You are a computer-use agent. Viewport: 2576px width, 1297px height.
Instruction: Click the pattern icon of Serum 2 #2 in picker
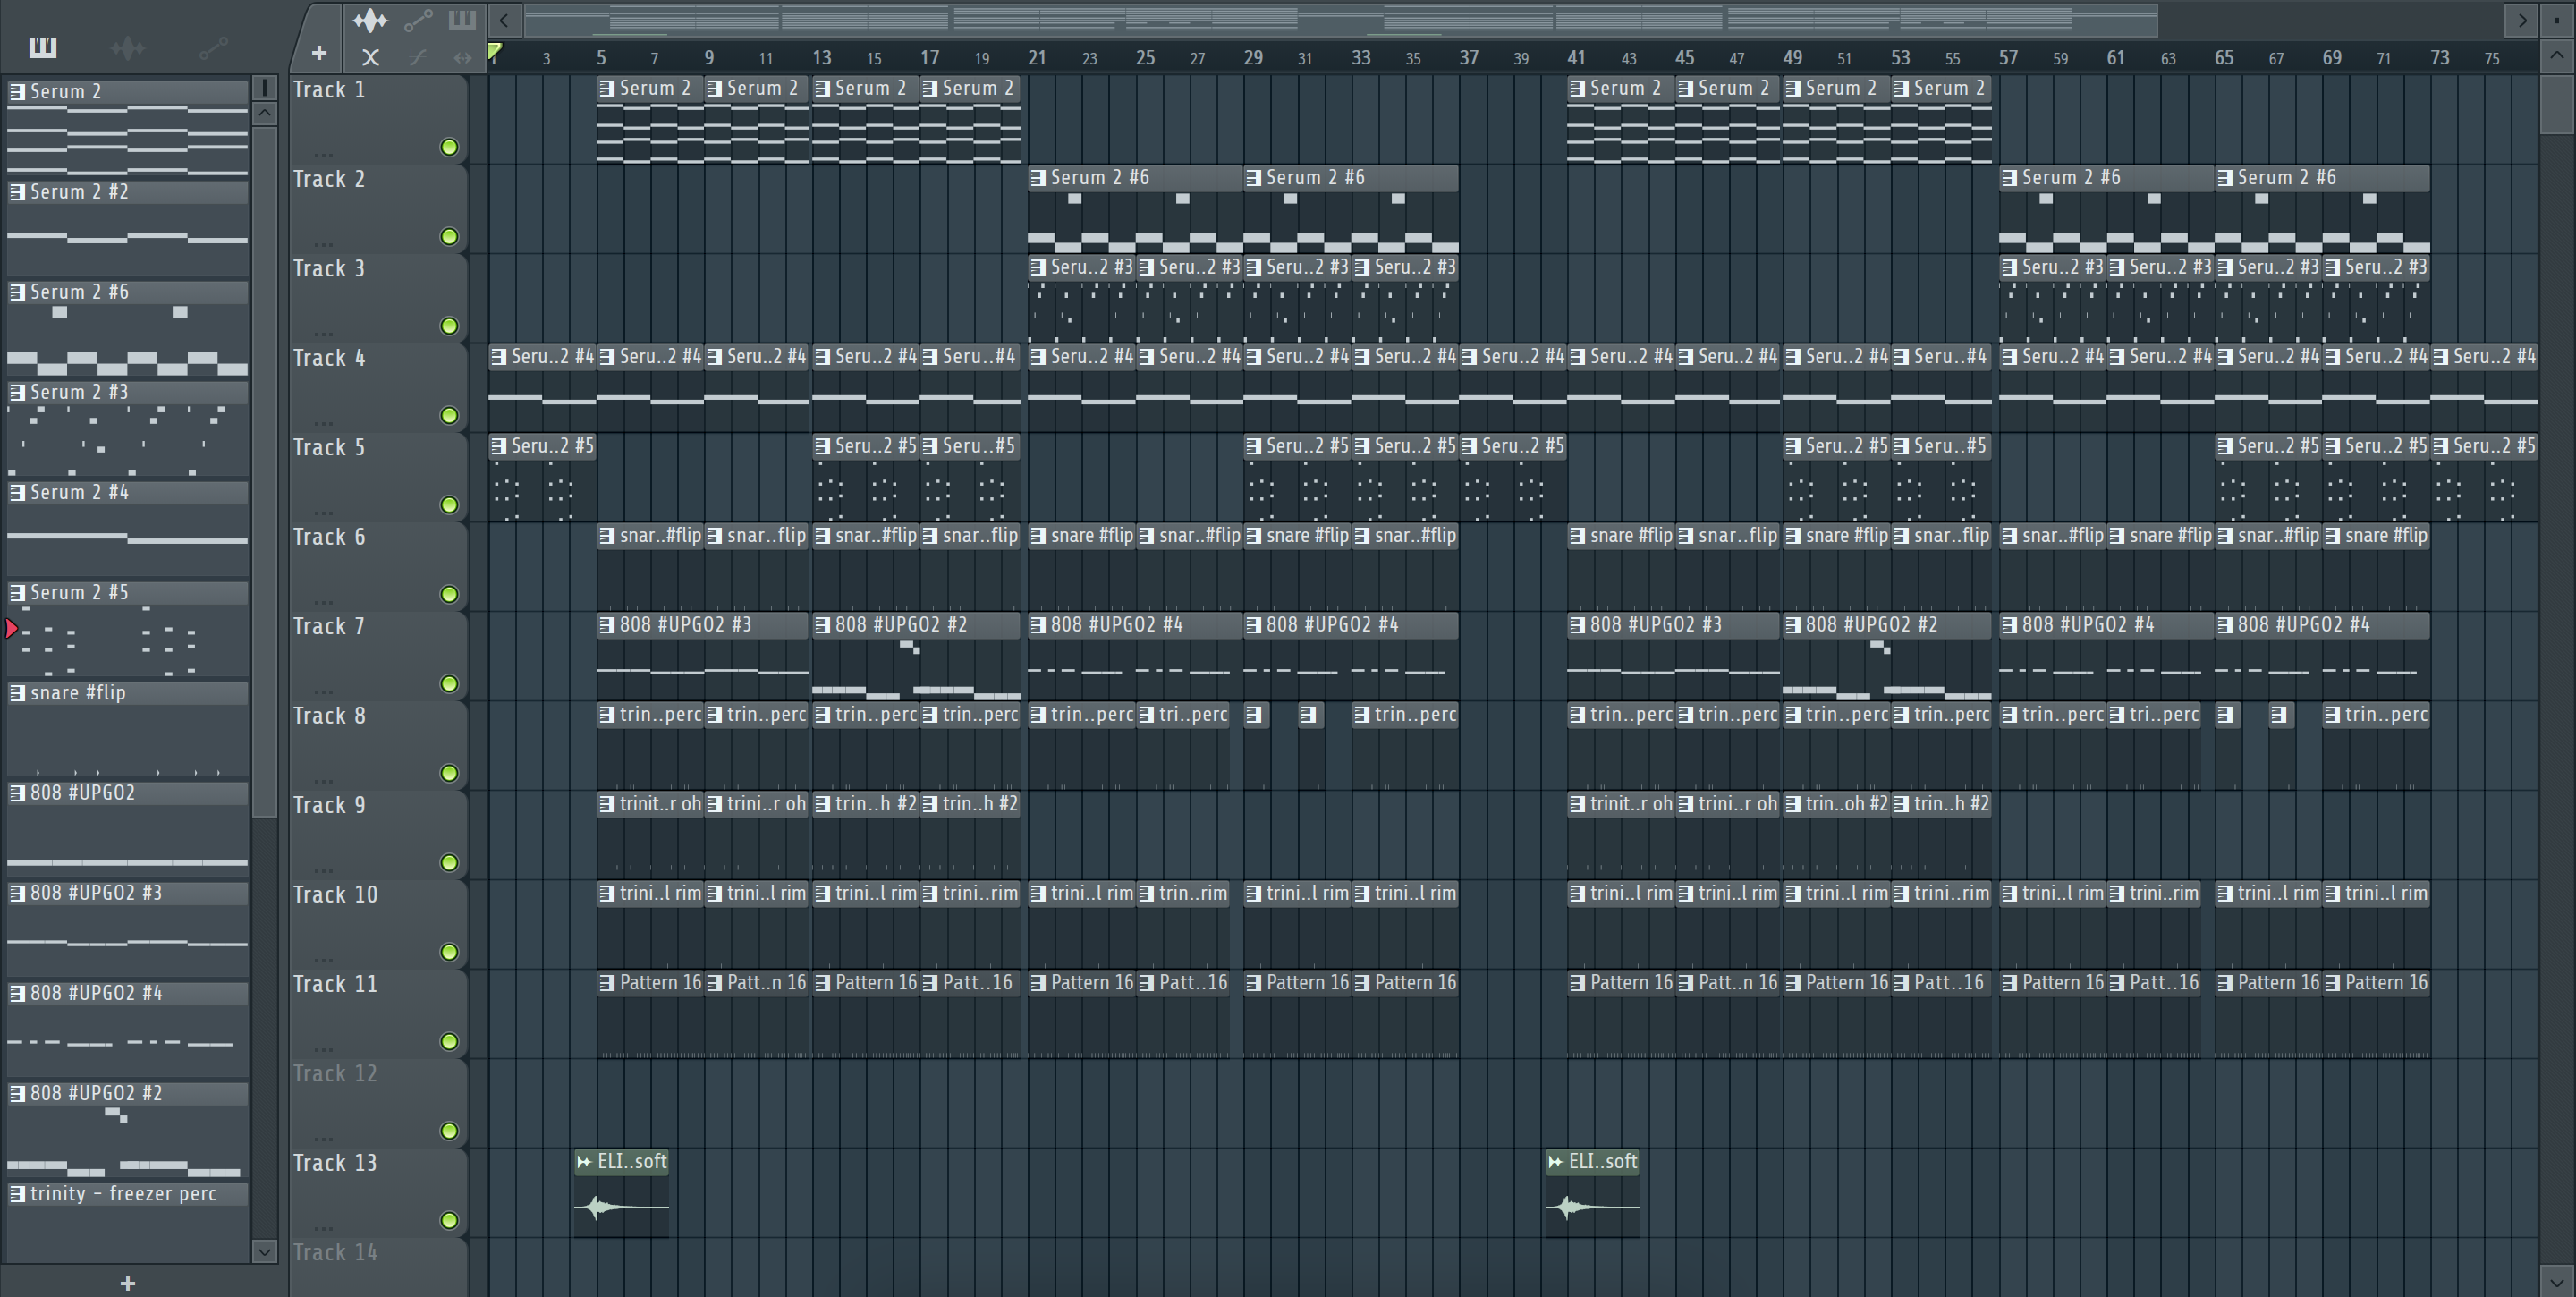(17, 192)
